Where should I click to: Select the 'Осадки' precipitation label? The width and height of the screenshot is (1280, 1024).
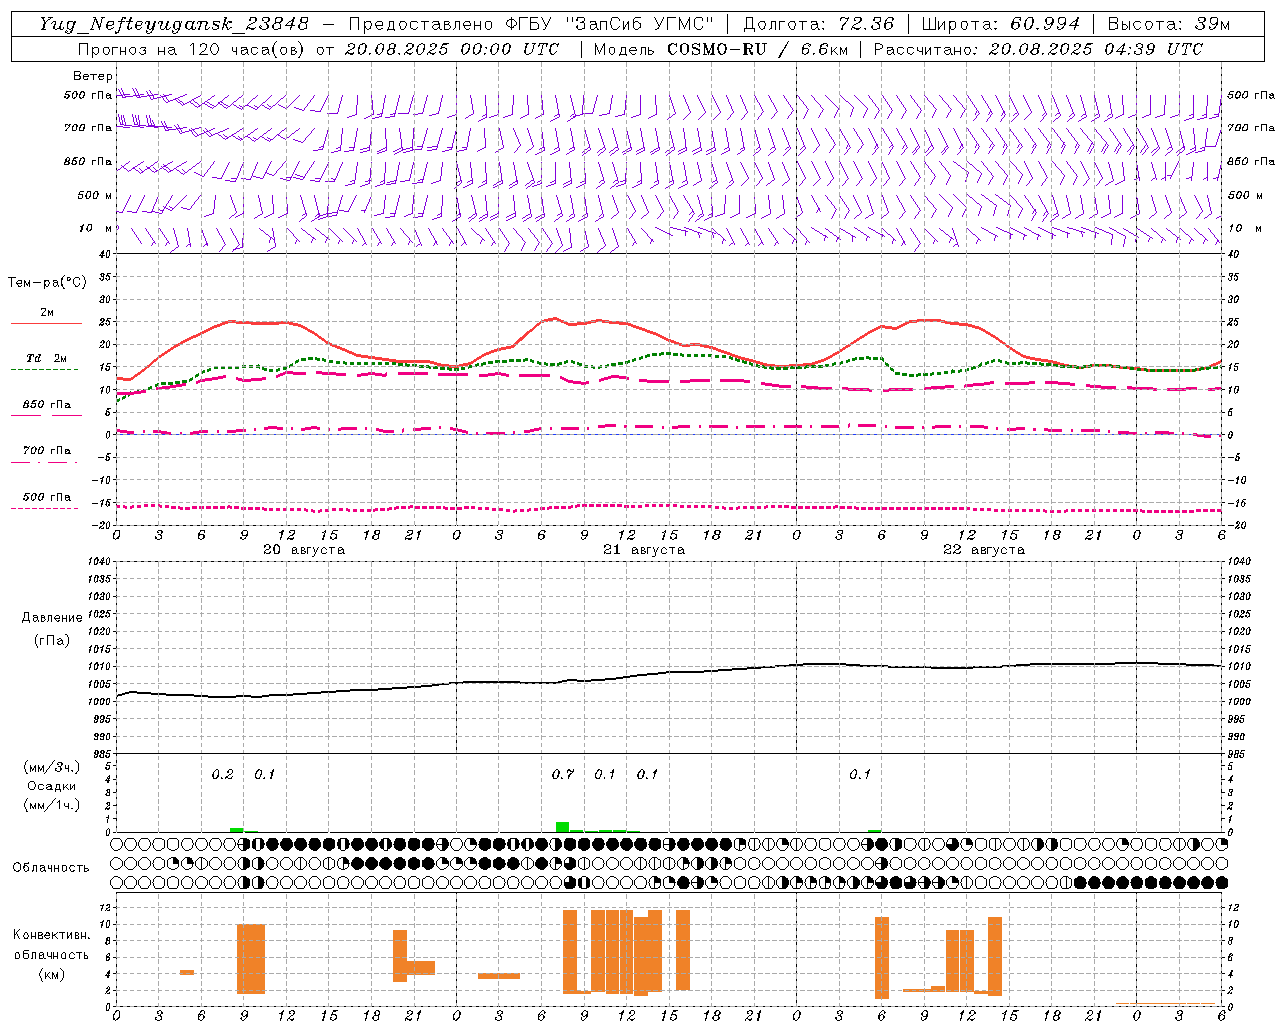[52, 786]
